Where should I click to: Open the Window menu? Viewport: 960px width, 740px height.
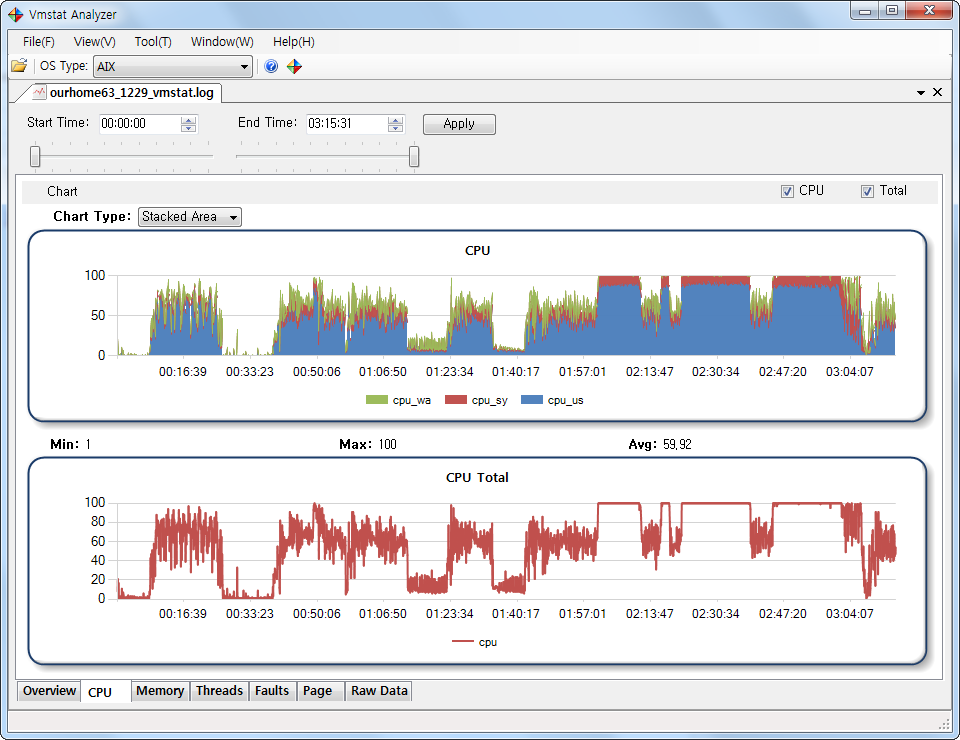[221, 41]
